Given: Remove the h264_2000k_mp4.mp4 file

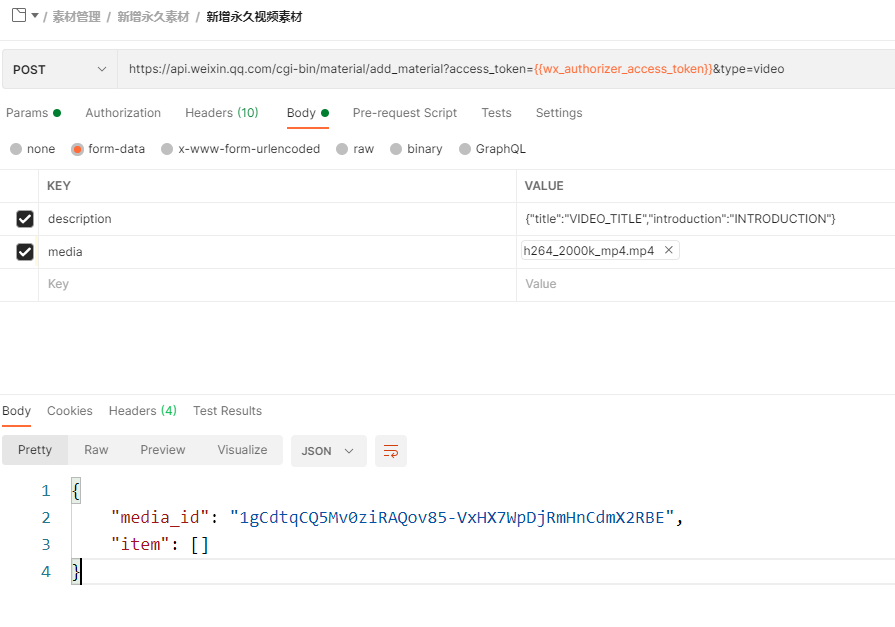Looking at the screenshot, I should point(668,250).
